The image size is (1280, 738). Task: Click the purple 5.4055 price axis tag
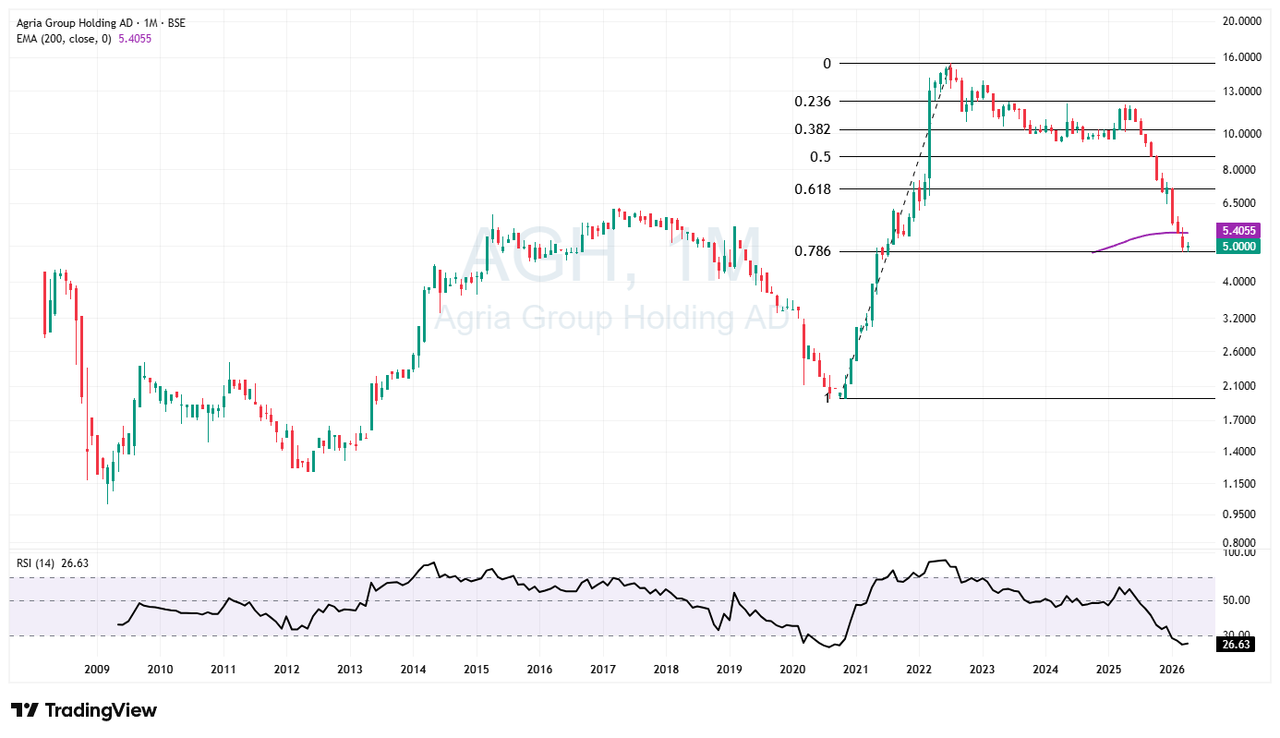[x=1238, y=230]
